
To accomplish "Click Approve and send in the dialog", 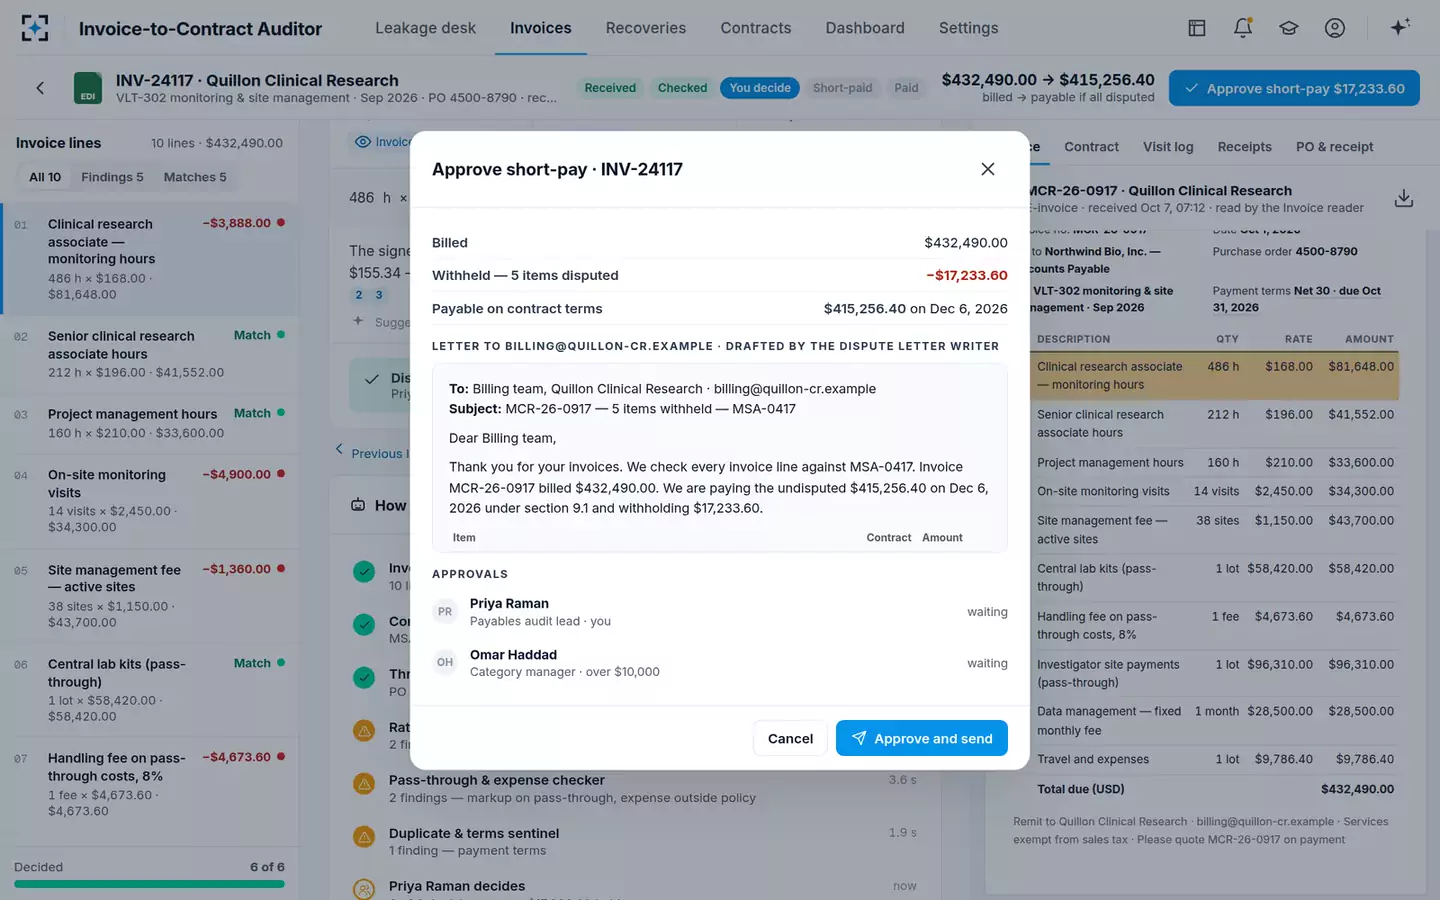I will (921, 738).
